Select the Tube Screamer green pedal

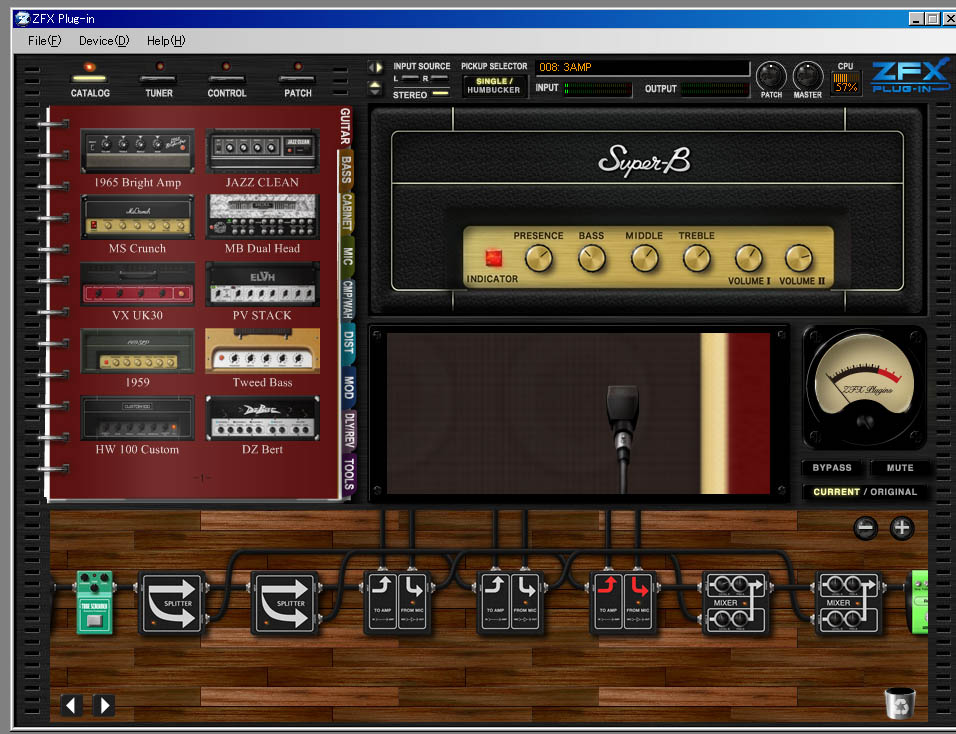pyautogui.click(x=95, y=602)
